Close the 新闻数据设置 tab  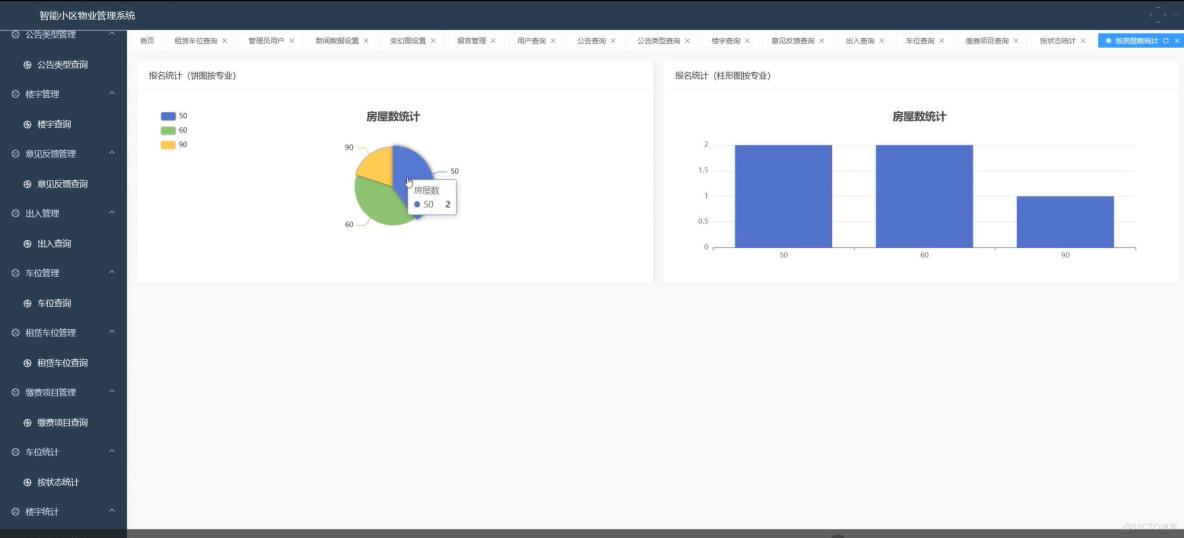click(366, 41)
